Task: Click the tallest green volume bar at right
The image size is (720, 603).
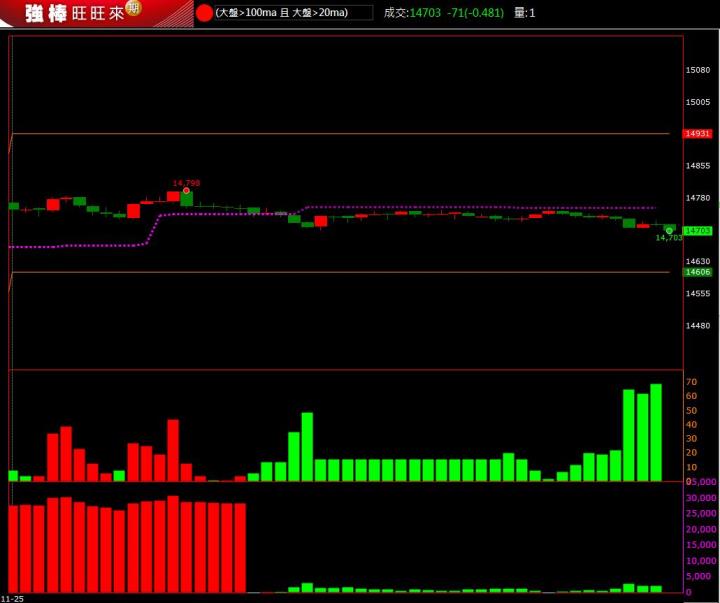Action: (656, 433)
